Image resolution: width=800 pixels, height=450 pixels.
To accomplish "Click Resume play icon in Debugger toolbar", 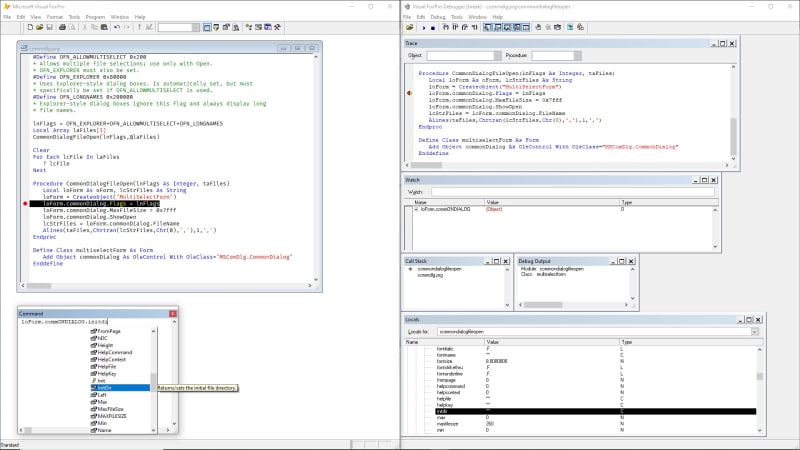I will (x=424, y=28).
